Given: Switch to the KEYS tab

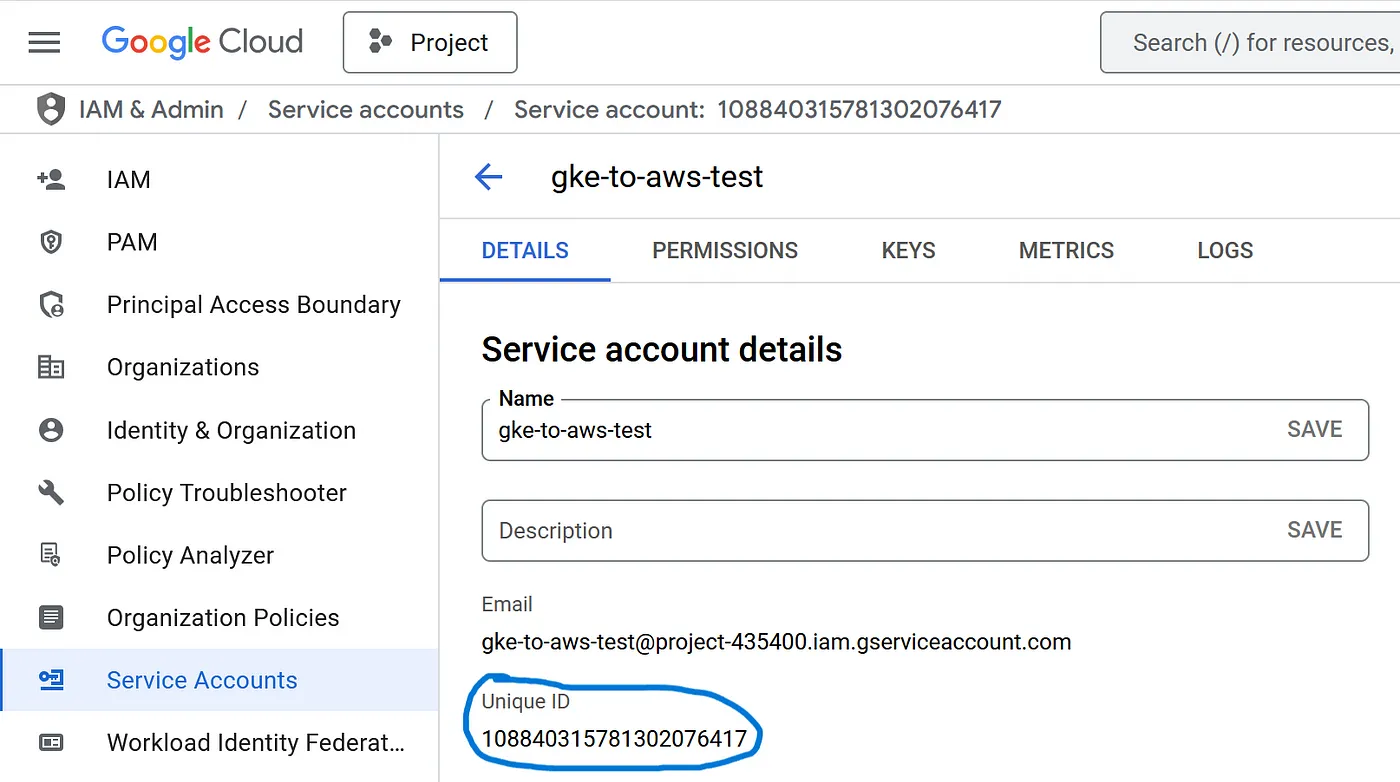Looking at the screenshot, I should (908, 251).
